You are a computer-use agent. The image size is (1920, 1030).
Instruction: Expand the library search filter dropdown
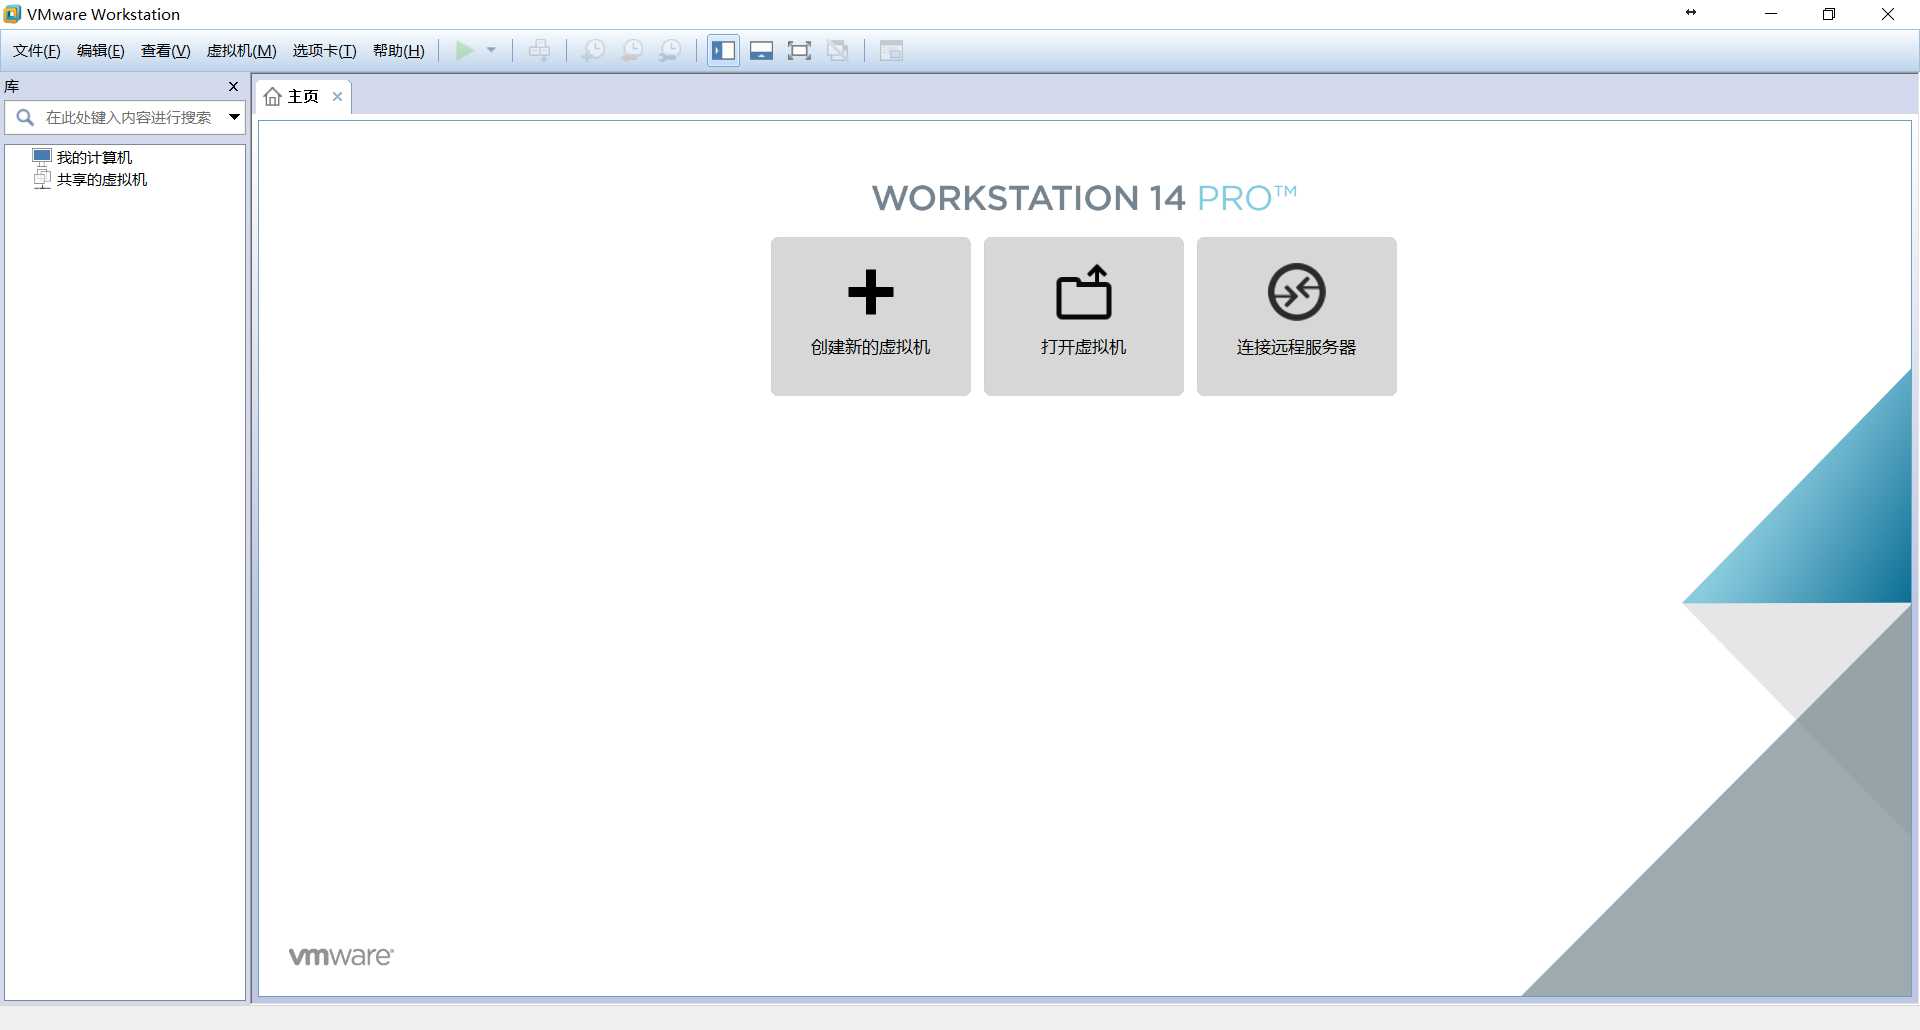[x=234, y=117]
